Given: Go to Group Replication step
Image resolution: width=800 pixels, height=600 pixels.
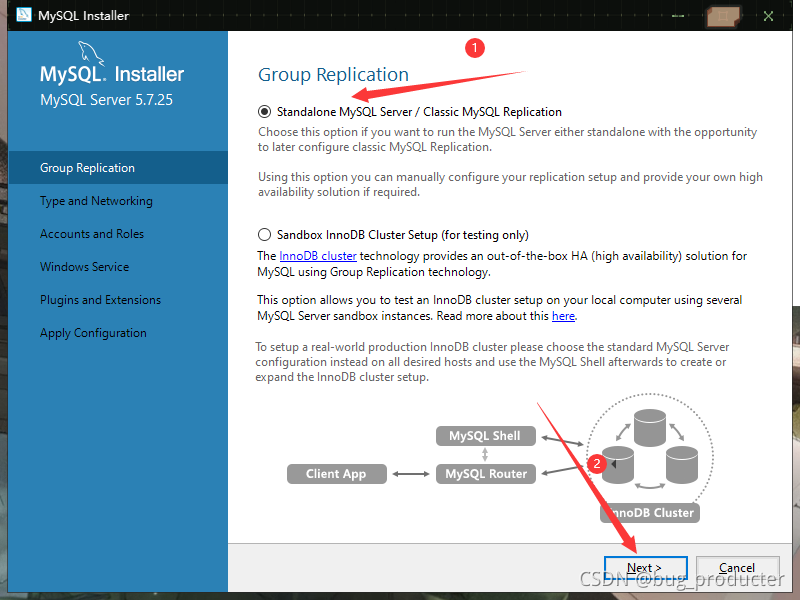Looking at the screenshot, I should point(118,167).
